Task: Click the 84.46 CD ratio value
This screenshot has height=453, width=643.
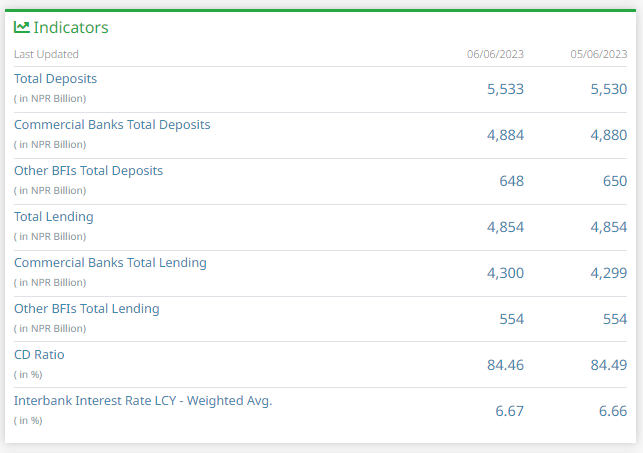Action: pyautogui.click(x=505, y=365)
